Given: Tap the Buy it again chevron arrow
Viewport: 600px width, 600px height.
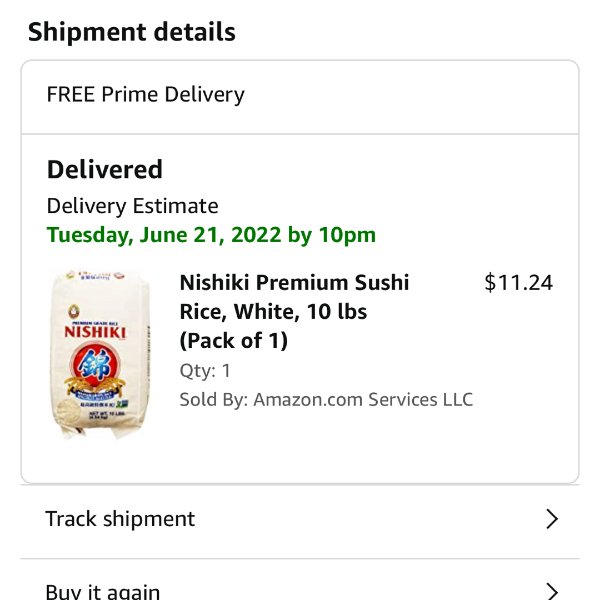Looking at the screenshot, I should coord(551,592).
